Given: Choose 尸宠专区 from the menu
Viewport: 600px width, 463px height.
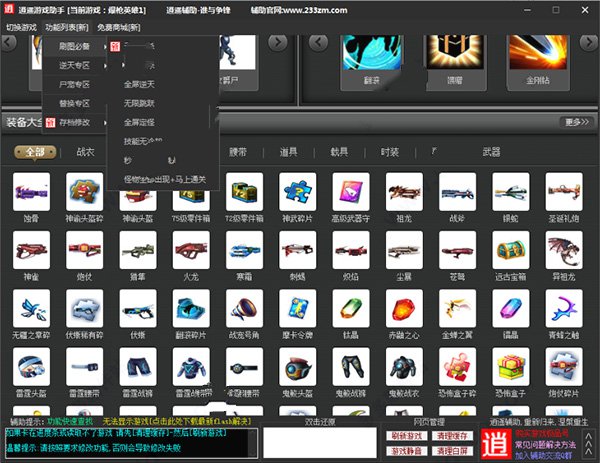Looking at the screenshot, I should pos(75,85).
